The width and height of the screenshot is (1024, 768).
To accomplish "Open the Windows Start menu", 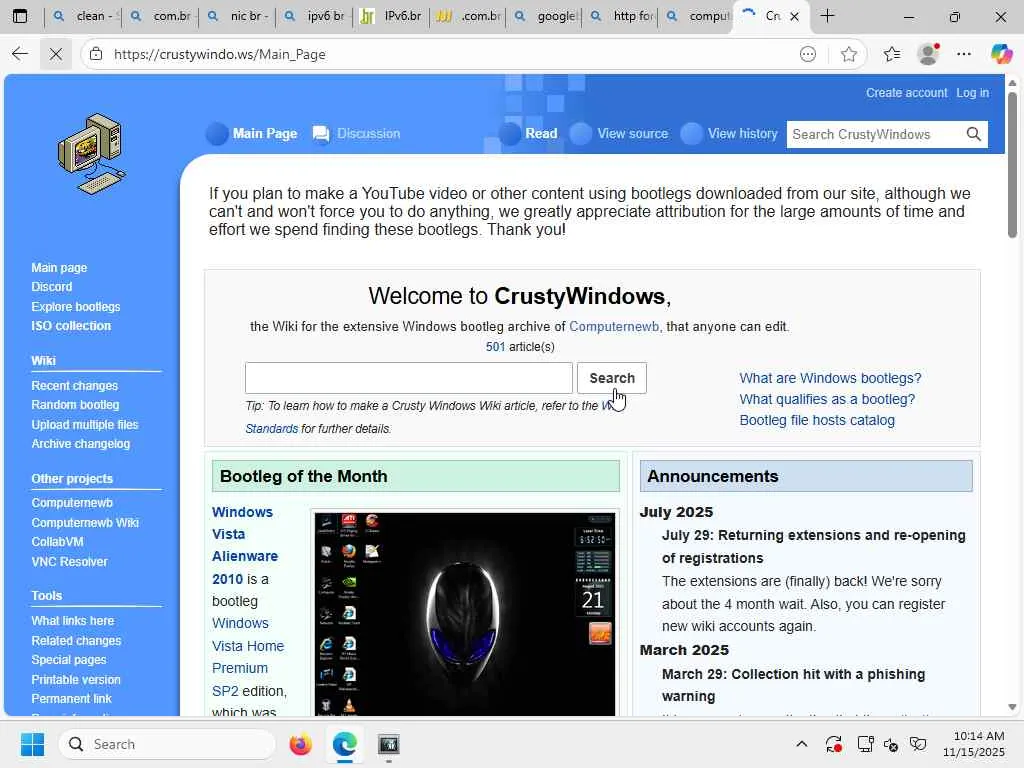I will click(x=32, y=744).
